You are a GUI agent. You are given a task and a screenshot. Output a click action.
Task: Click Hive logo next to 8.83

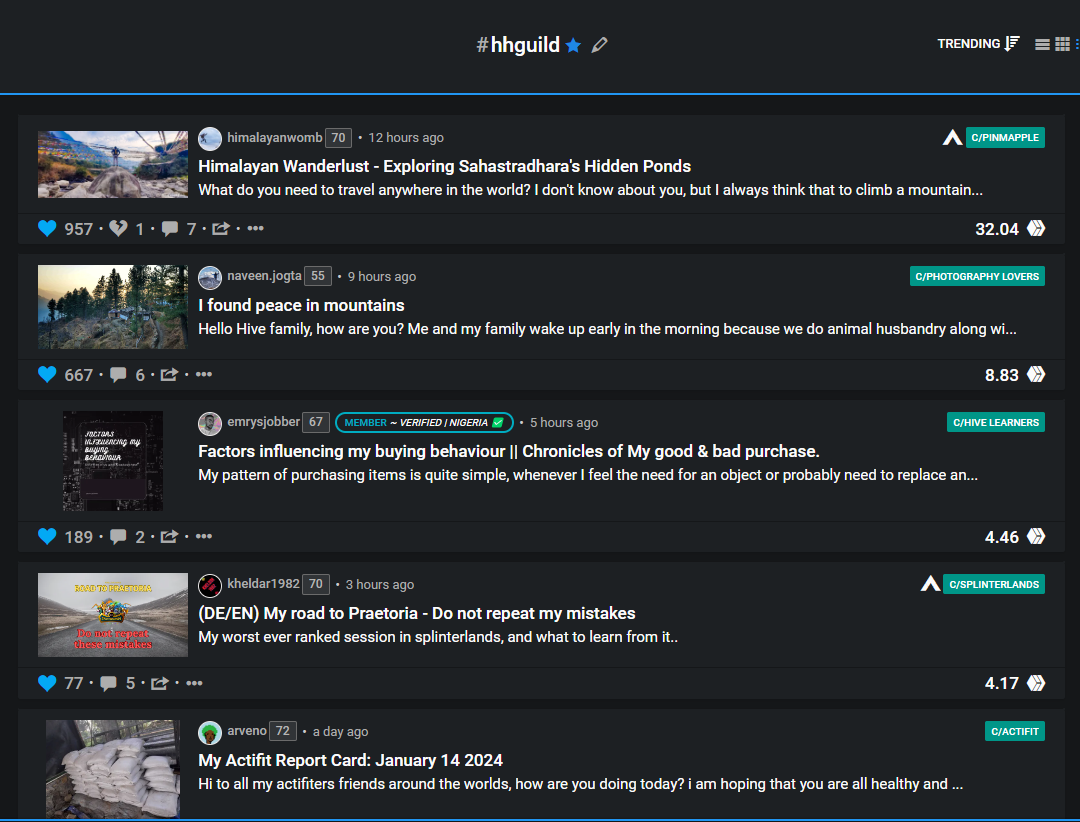click(1036, 374)
